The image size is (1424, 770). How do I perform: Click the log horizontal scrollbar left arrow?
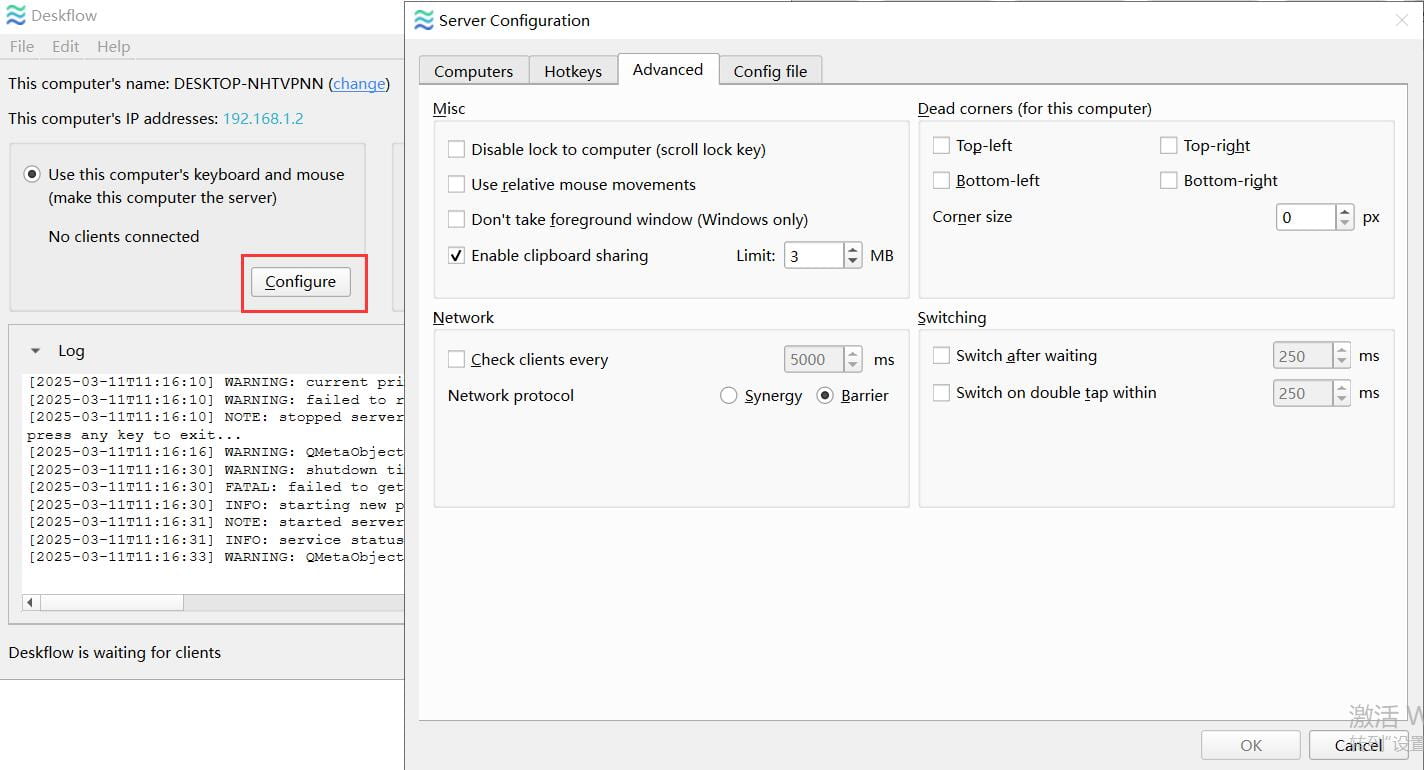pyautogui.click(x=31, y=602)
